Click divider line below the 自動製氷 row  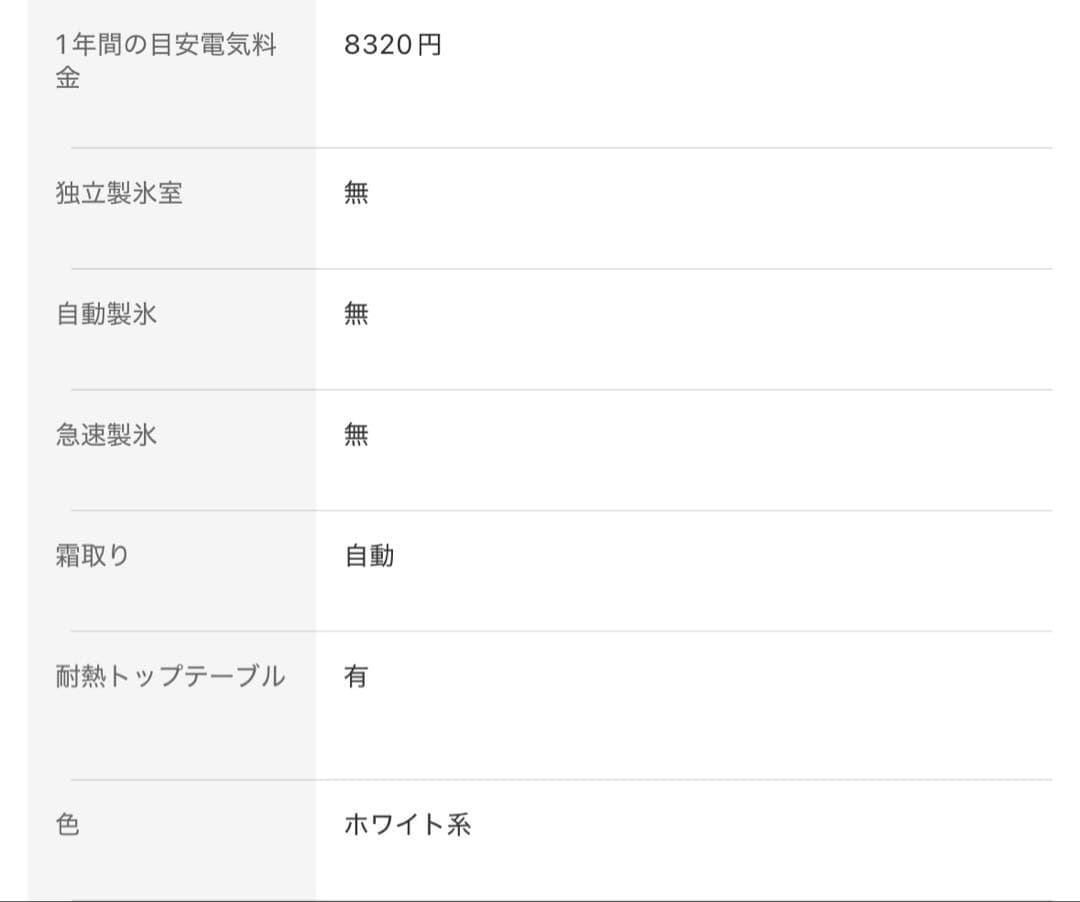(560, 390)
